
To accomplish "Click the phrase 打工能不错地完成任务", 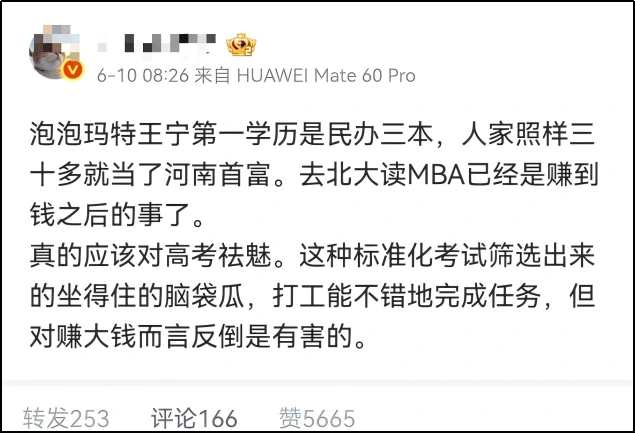I will 406,296.
